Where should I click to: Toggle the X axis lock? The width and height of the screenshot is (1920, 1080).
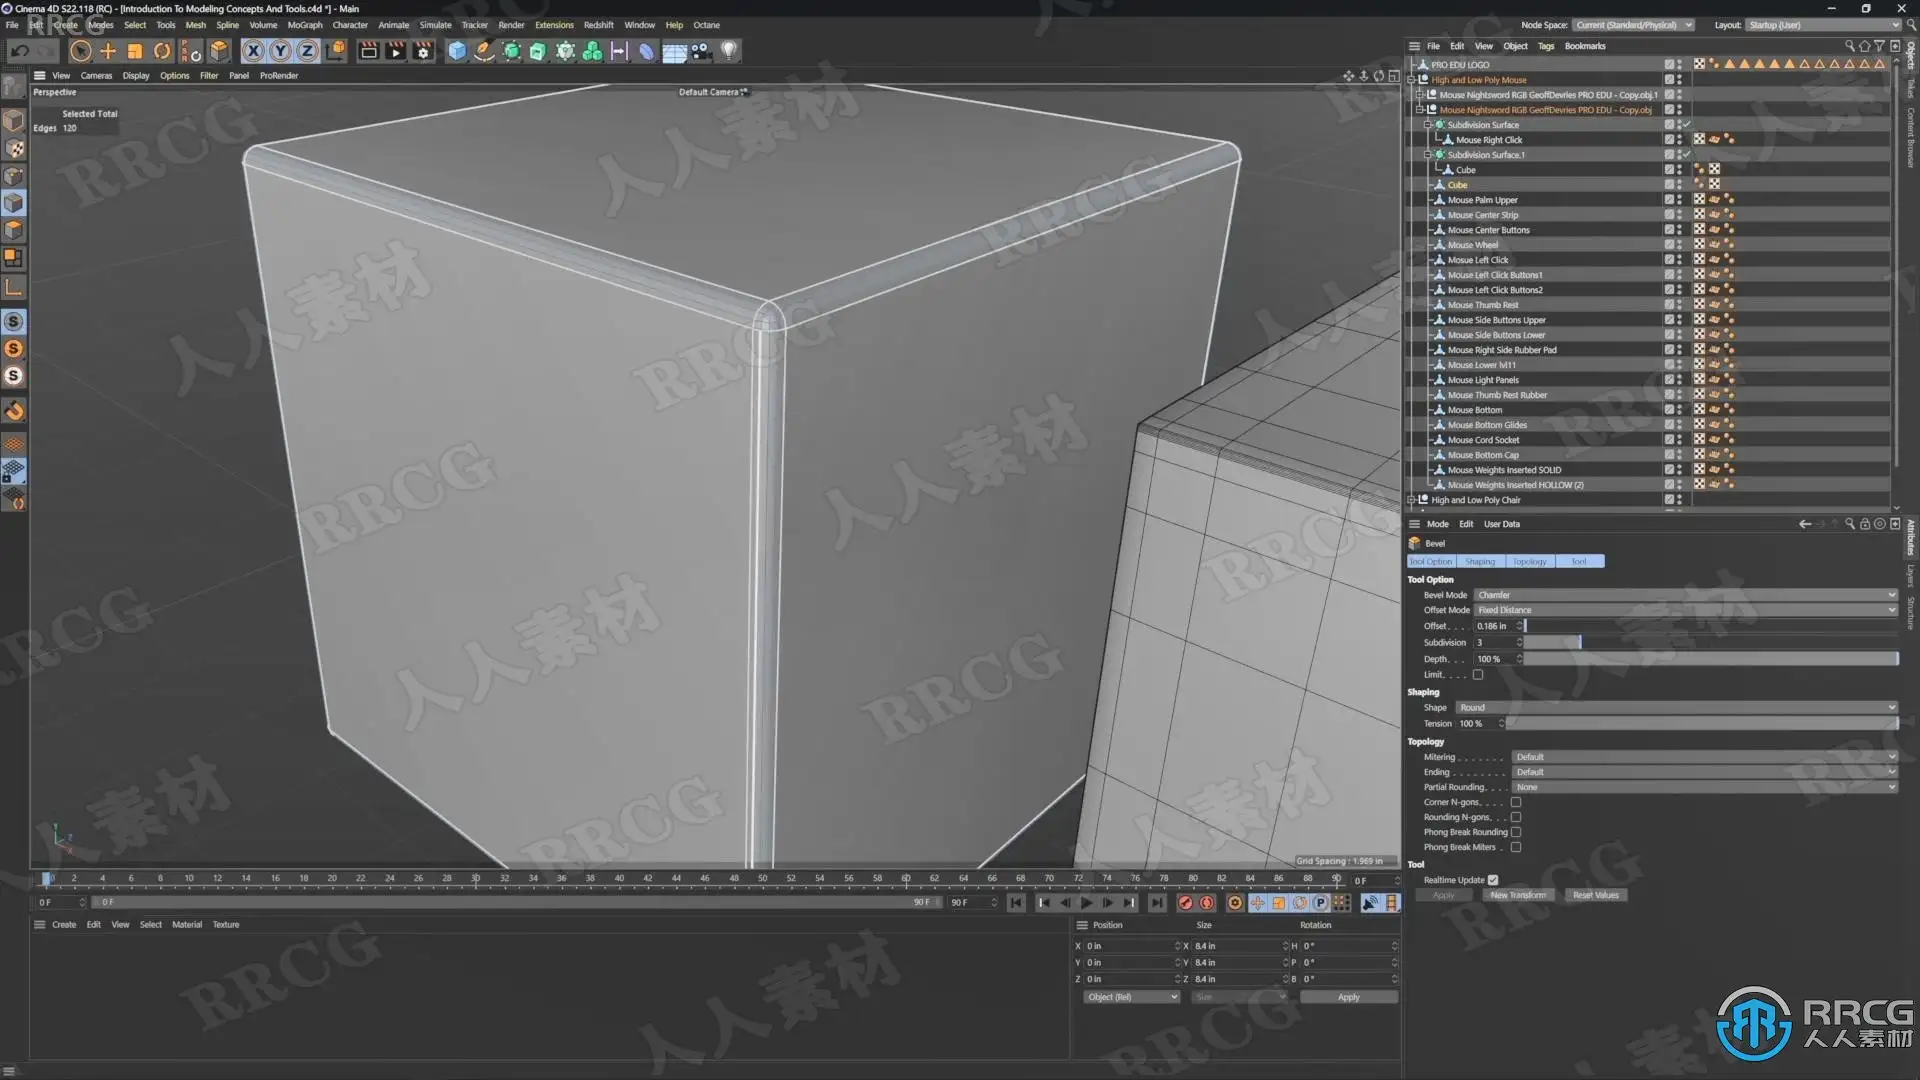pos(254,51)
